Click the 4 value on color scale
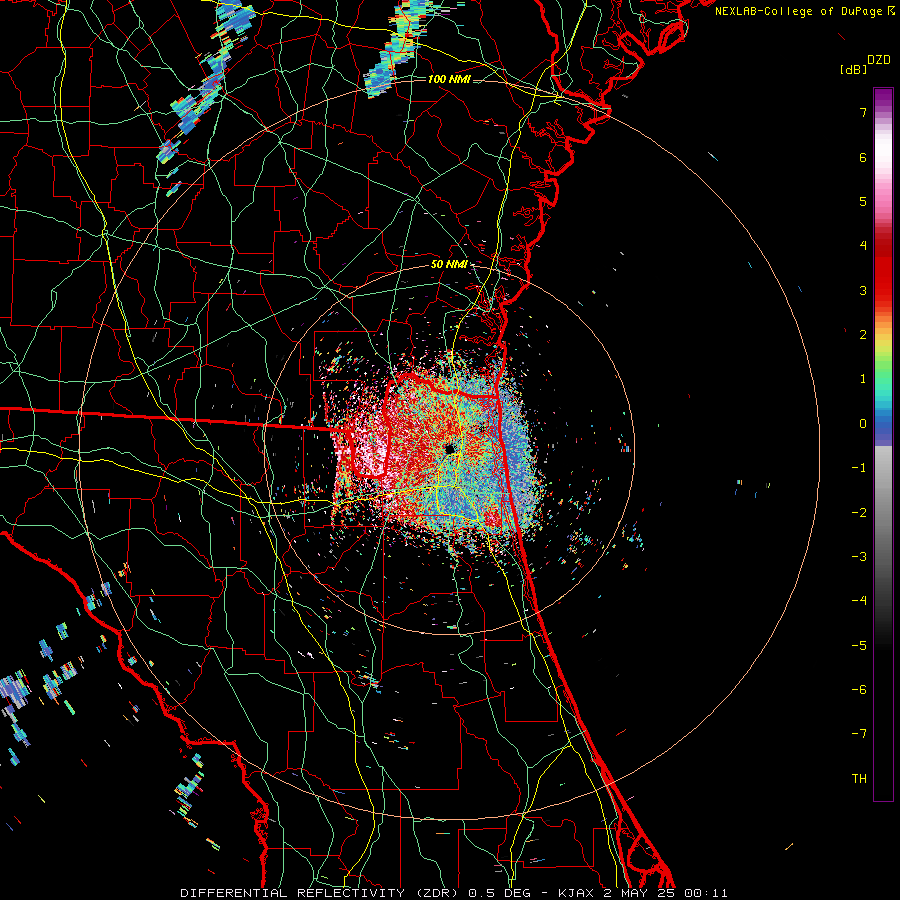Screen dimensions: 900x900 pos(863,246)
